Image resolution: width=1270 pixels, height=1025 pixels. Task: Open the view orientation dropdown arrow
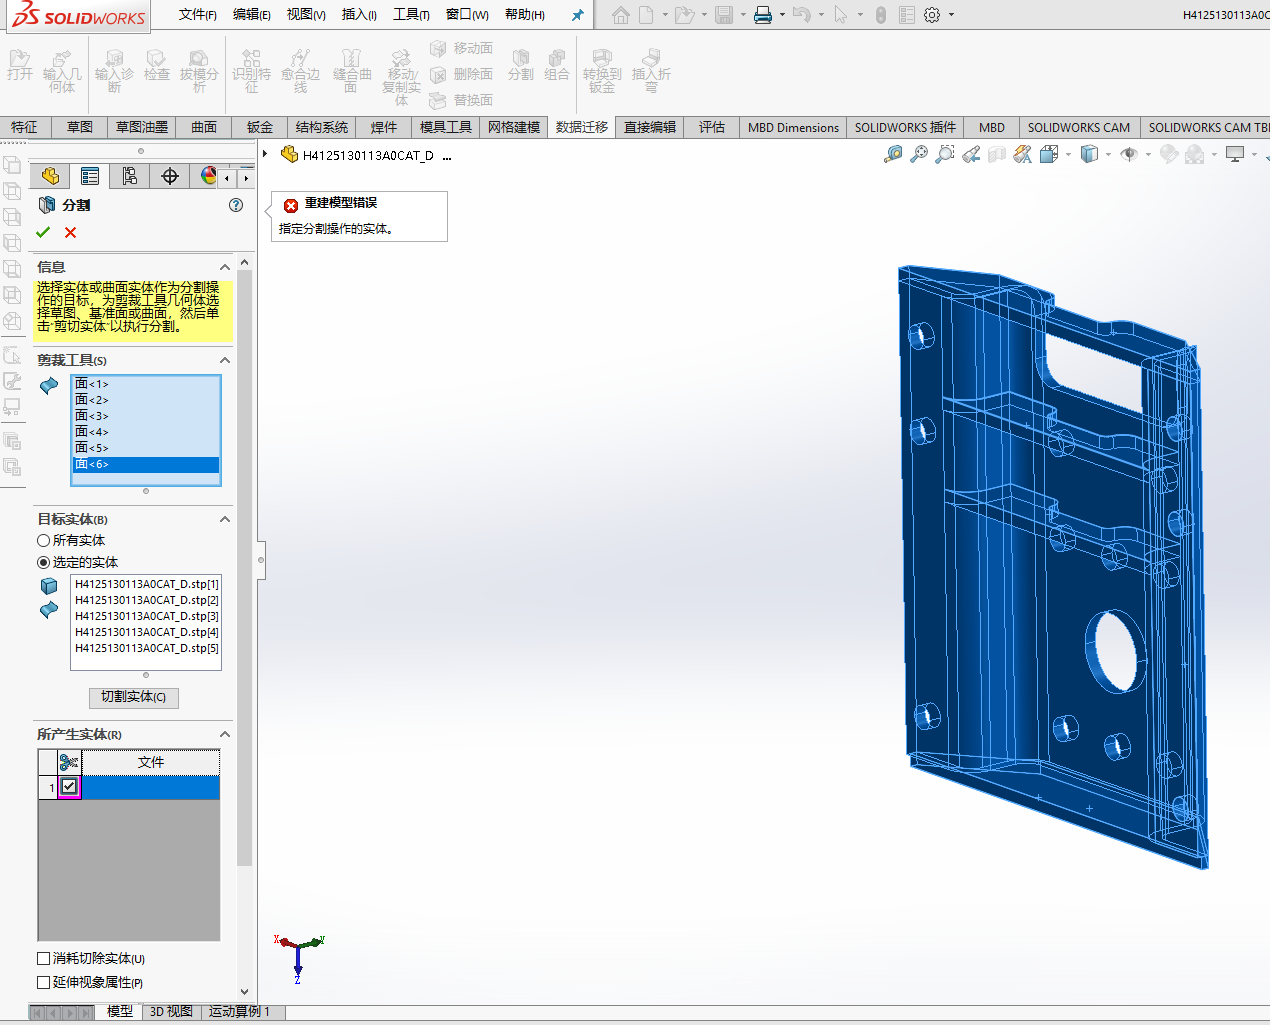point(1069,154)
